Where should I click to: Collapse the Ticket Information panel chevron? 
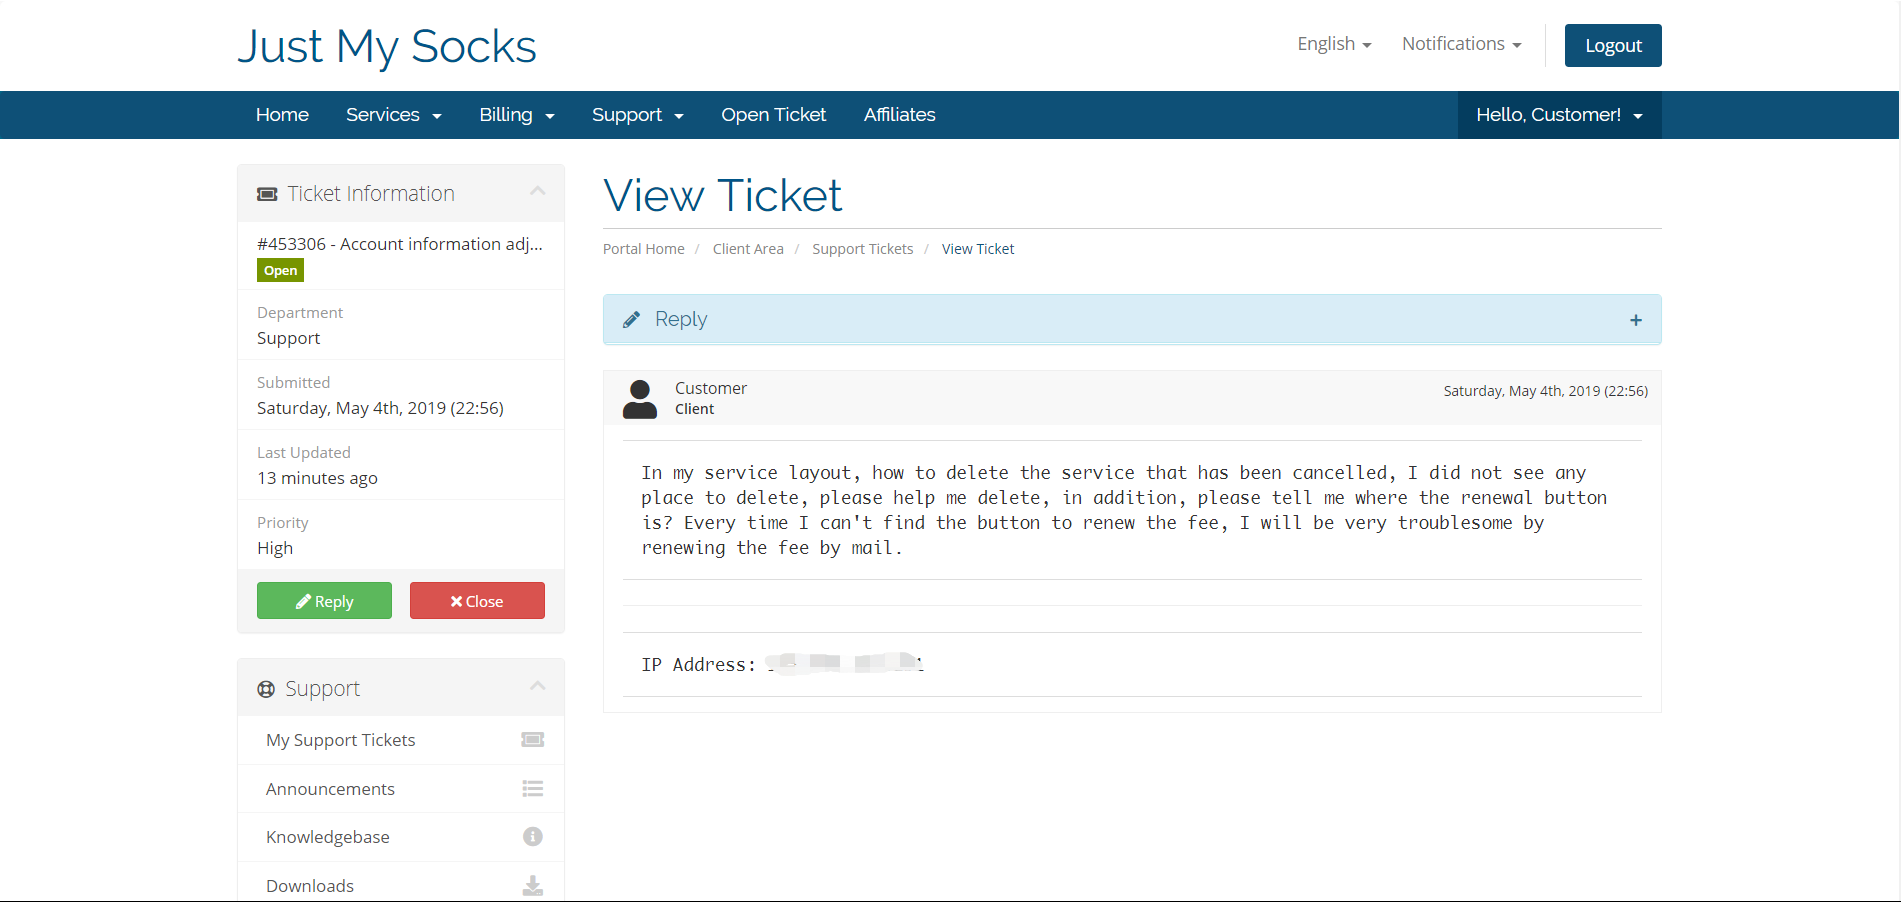point(538,191)
